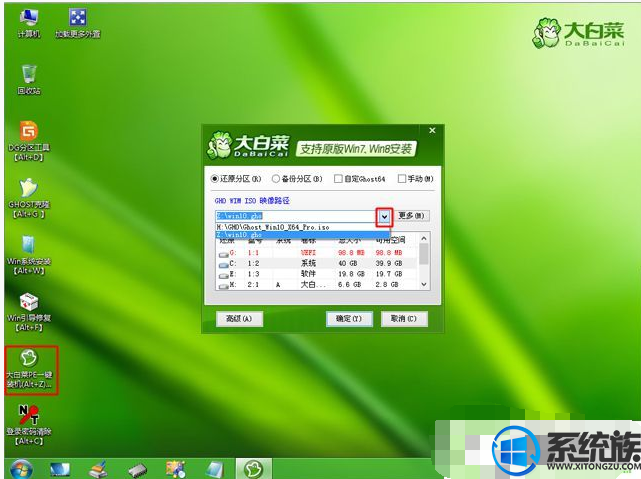Collapse the image path dropdown arrow

(x=383, y=215)
